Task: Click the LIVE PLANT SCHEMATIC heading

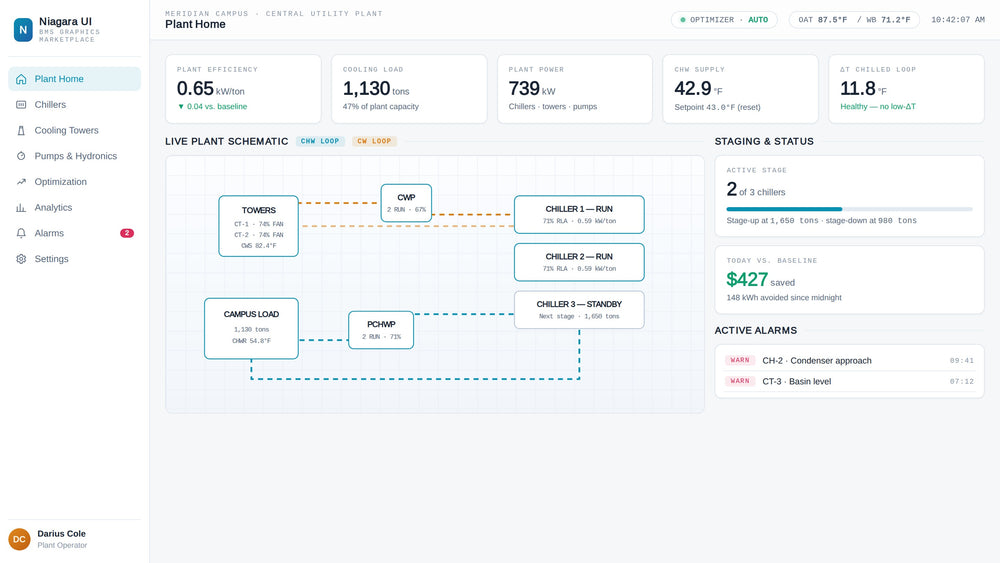Action: [226, 142]
